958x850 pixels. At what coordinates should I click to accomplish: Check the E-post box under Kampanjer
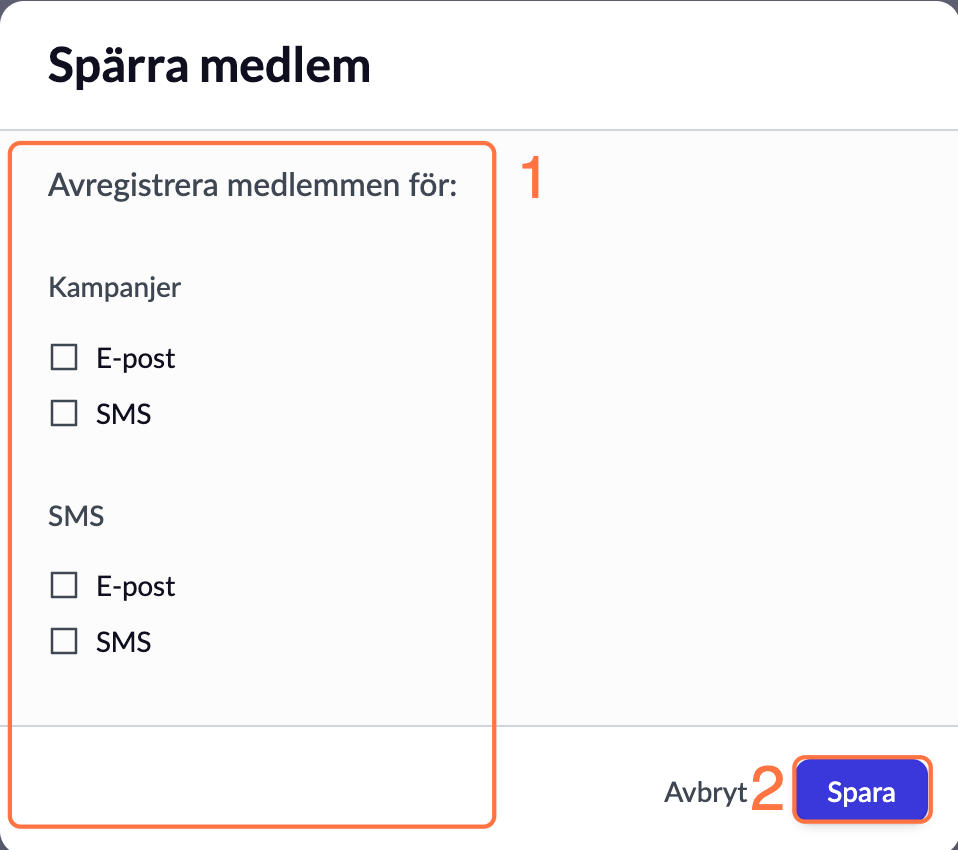tap(64, 358)
